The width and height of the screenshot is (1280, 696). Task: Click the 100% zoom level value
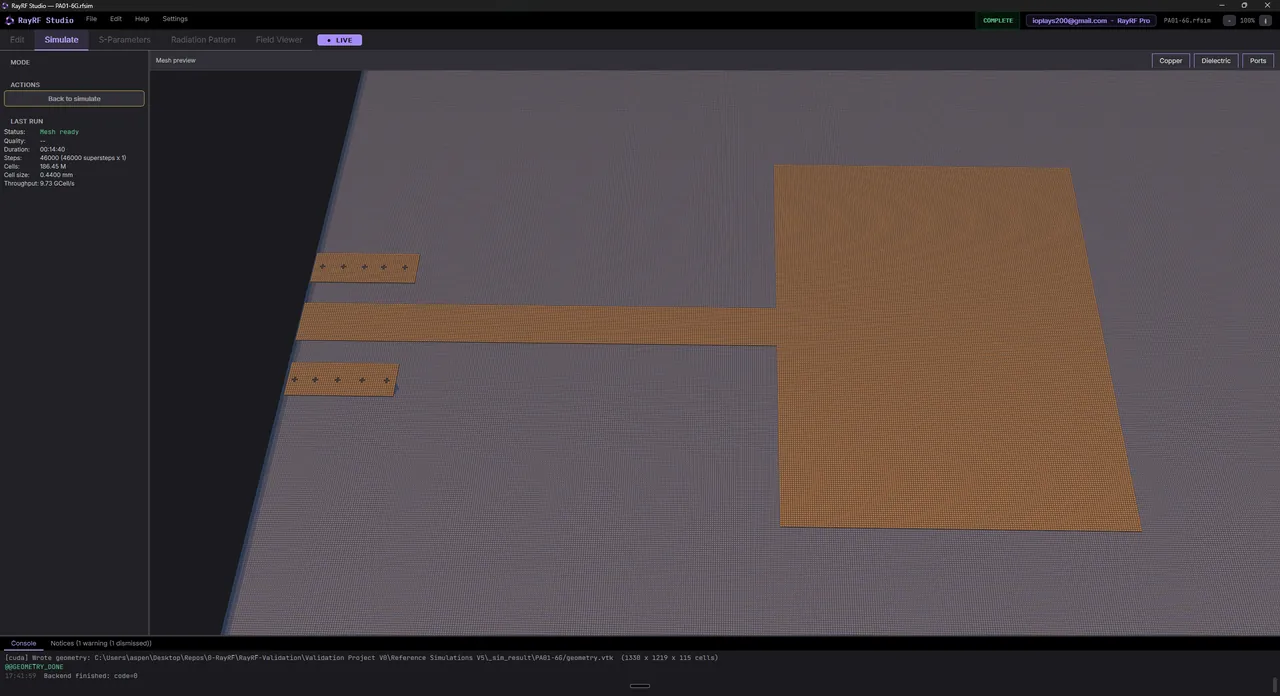pos(1248,20)
